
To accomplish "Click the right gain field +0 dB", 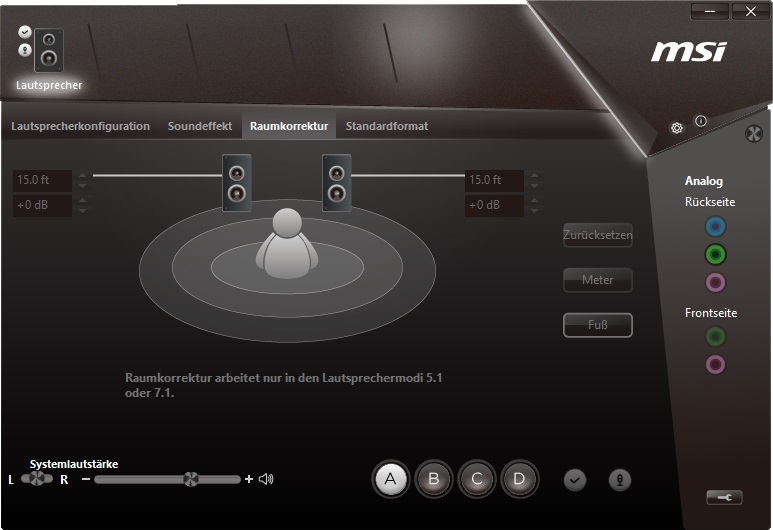I will [494, 205].
